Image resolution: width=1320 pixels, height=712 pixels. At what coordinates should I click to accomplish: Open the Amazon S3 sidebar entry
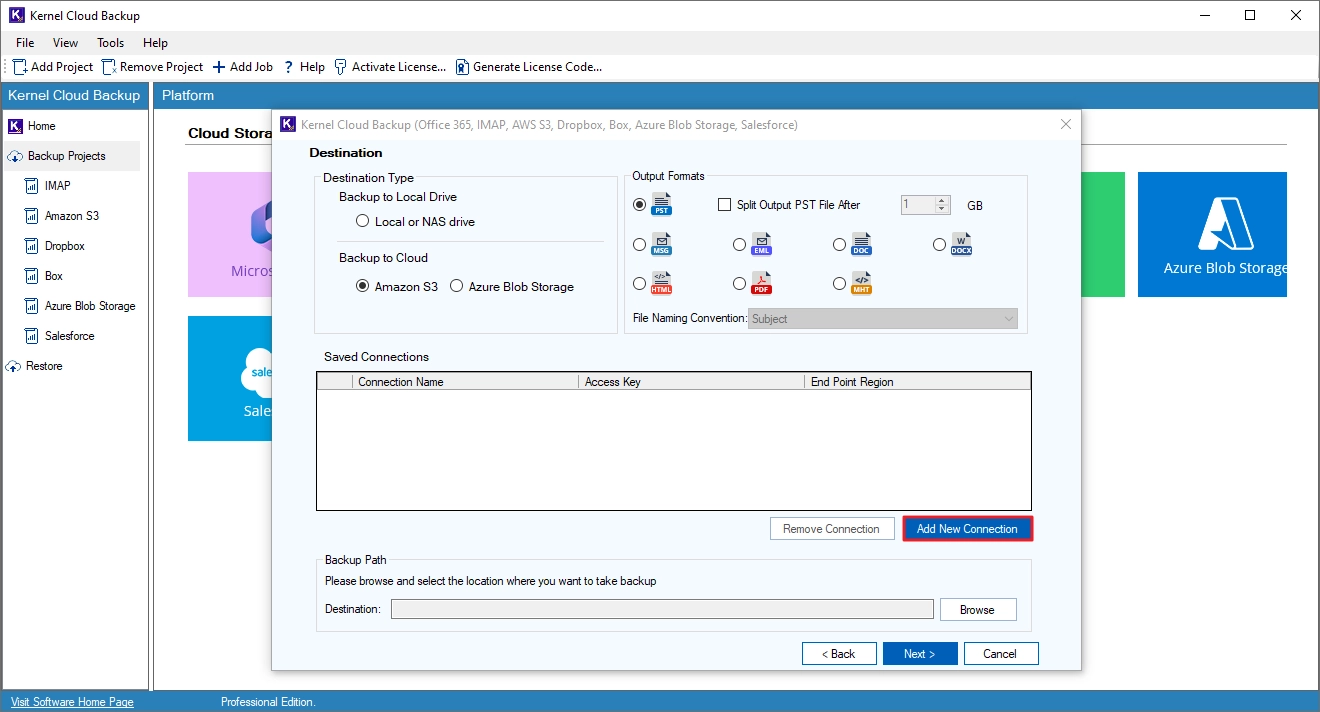coord(61,216)
